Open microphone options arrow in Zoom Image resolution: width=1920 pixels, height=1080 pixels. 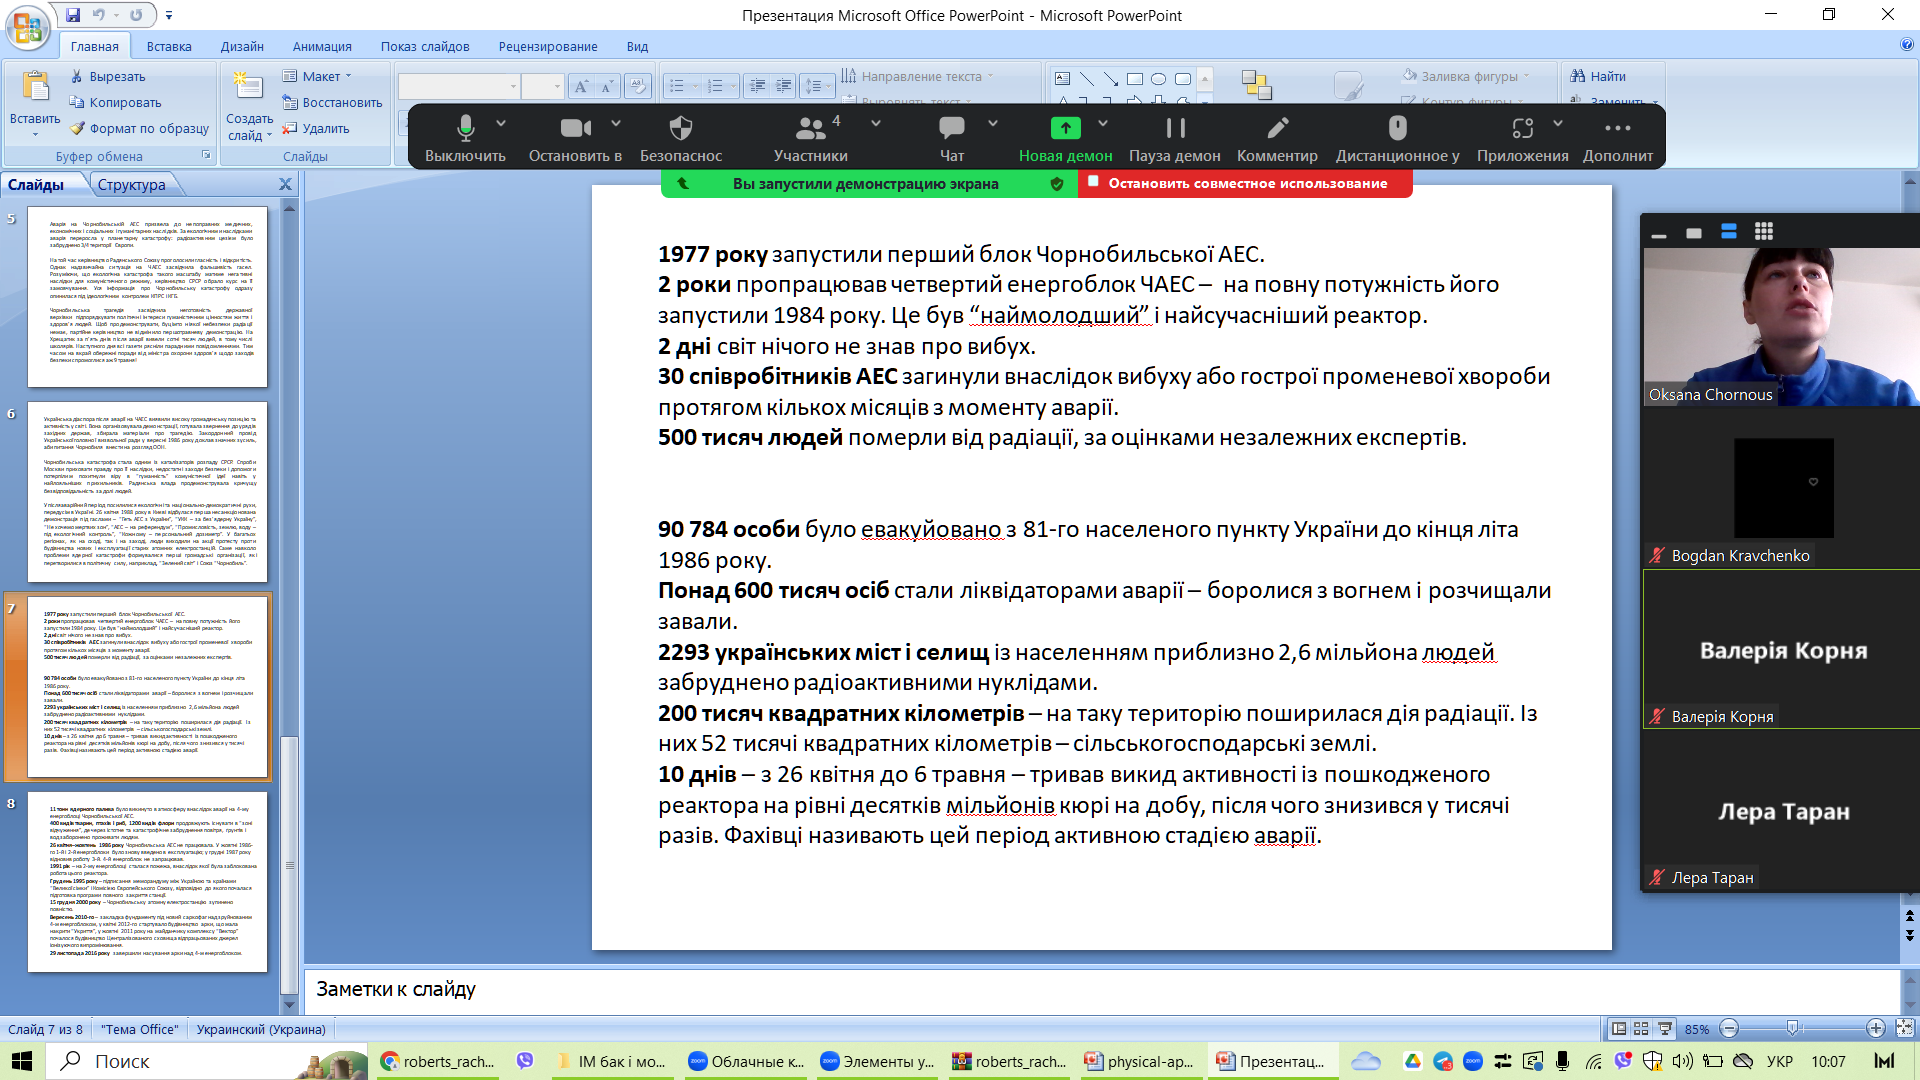pos(501,124)
